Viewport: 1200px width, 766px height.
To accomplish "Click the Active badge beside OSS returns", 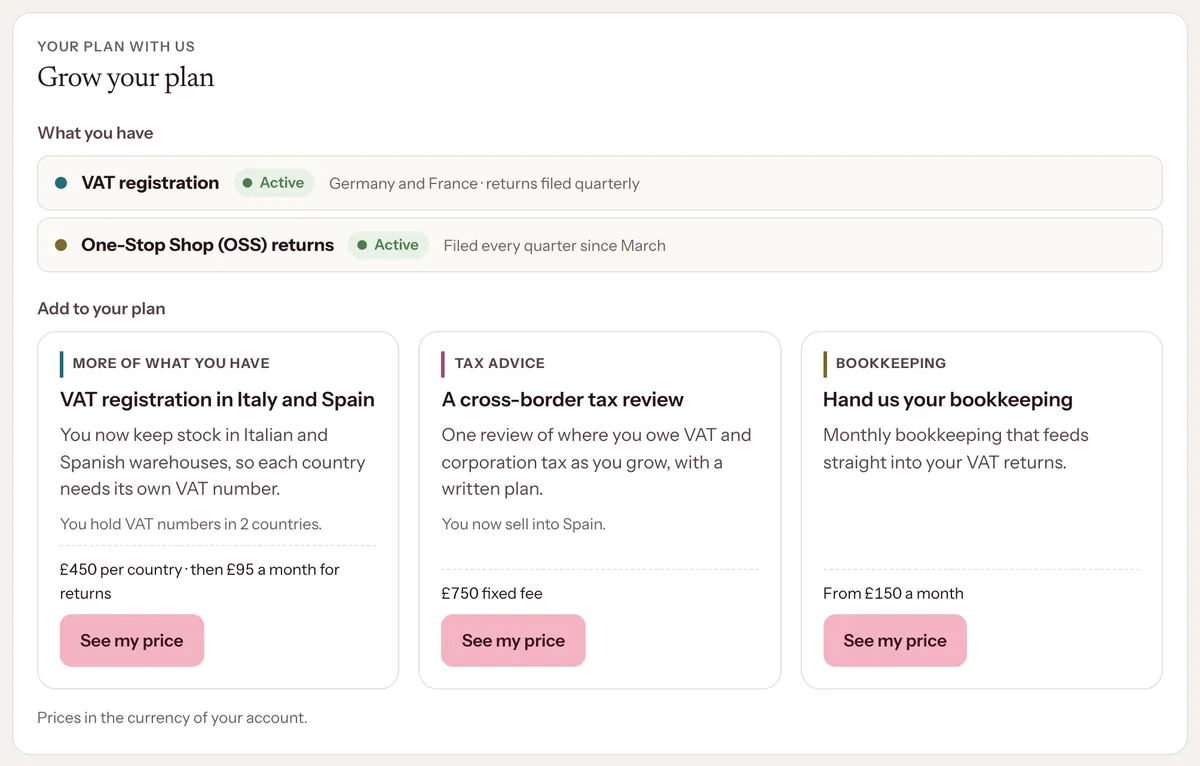I will click(x=388, y=245).
